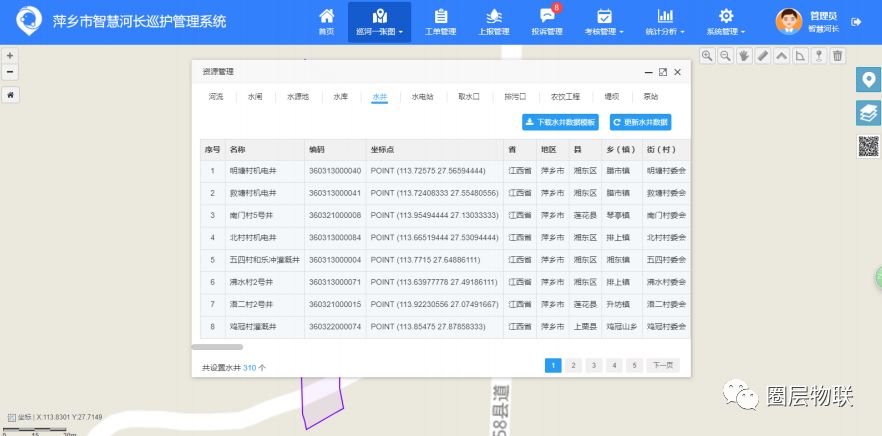Open the 上报管理 module
882x436 pixels.
[x=494, y=23]
